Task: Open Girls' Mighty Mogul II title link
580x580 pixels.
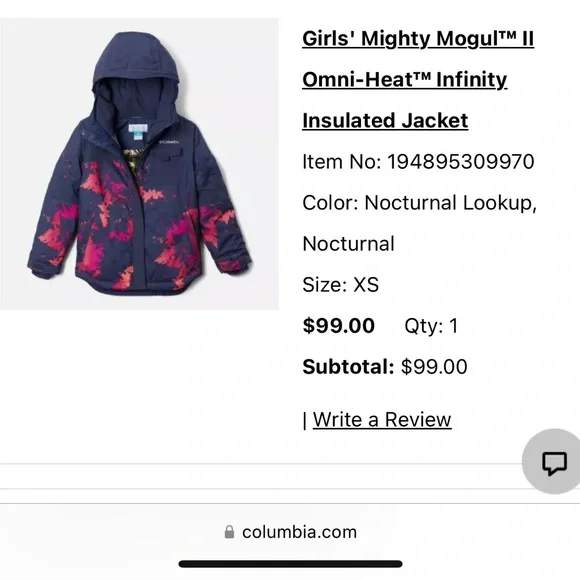Action: pos(418,38)
